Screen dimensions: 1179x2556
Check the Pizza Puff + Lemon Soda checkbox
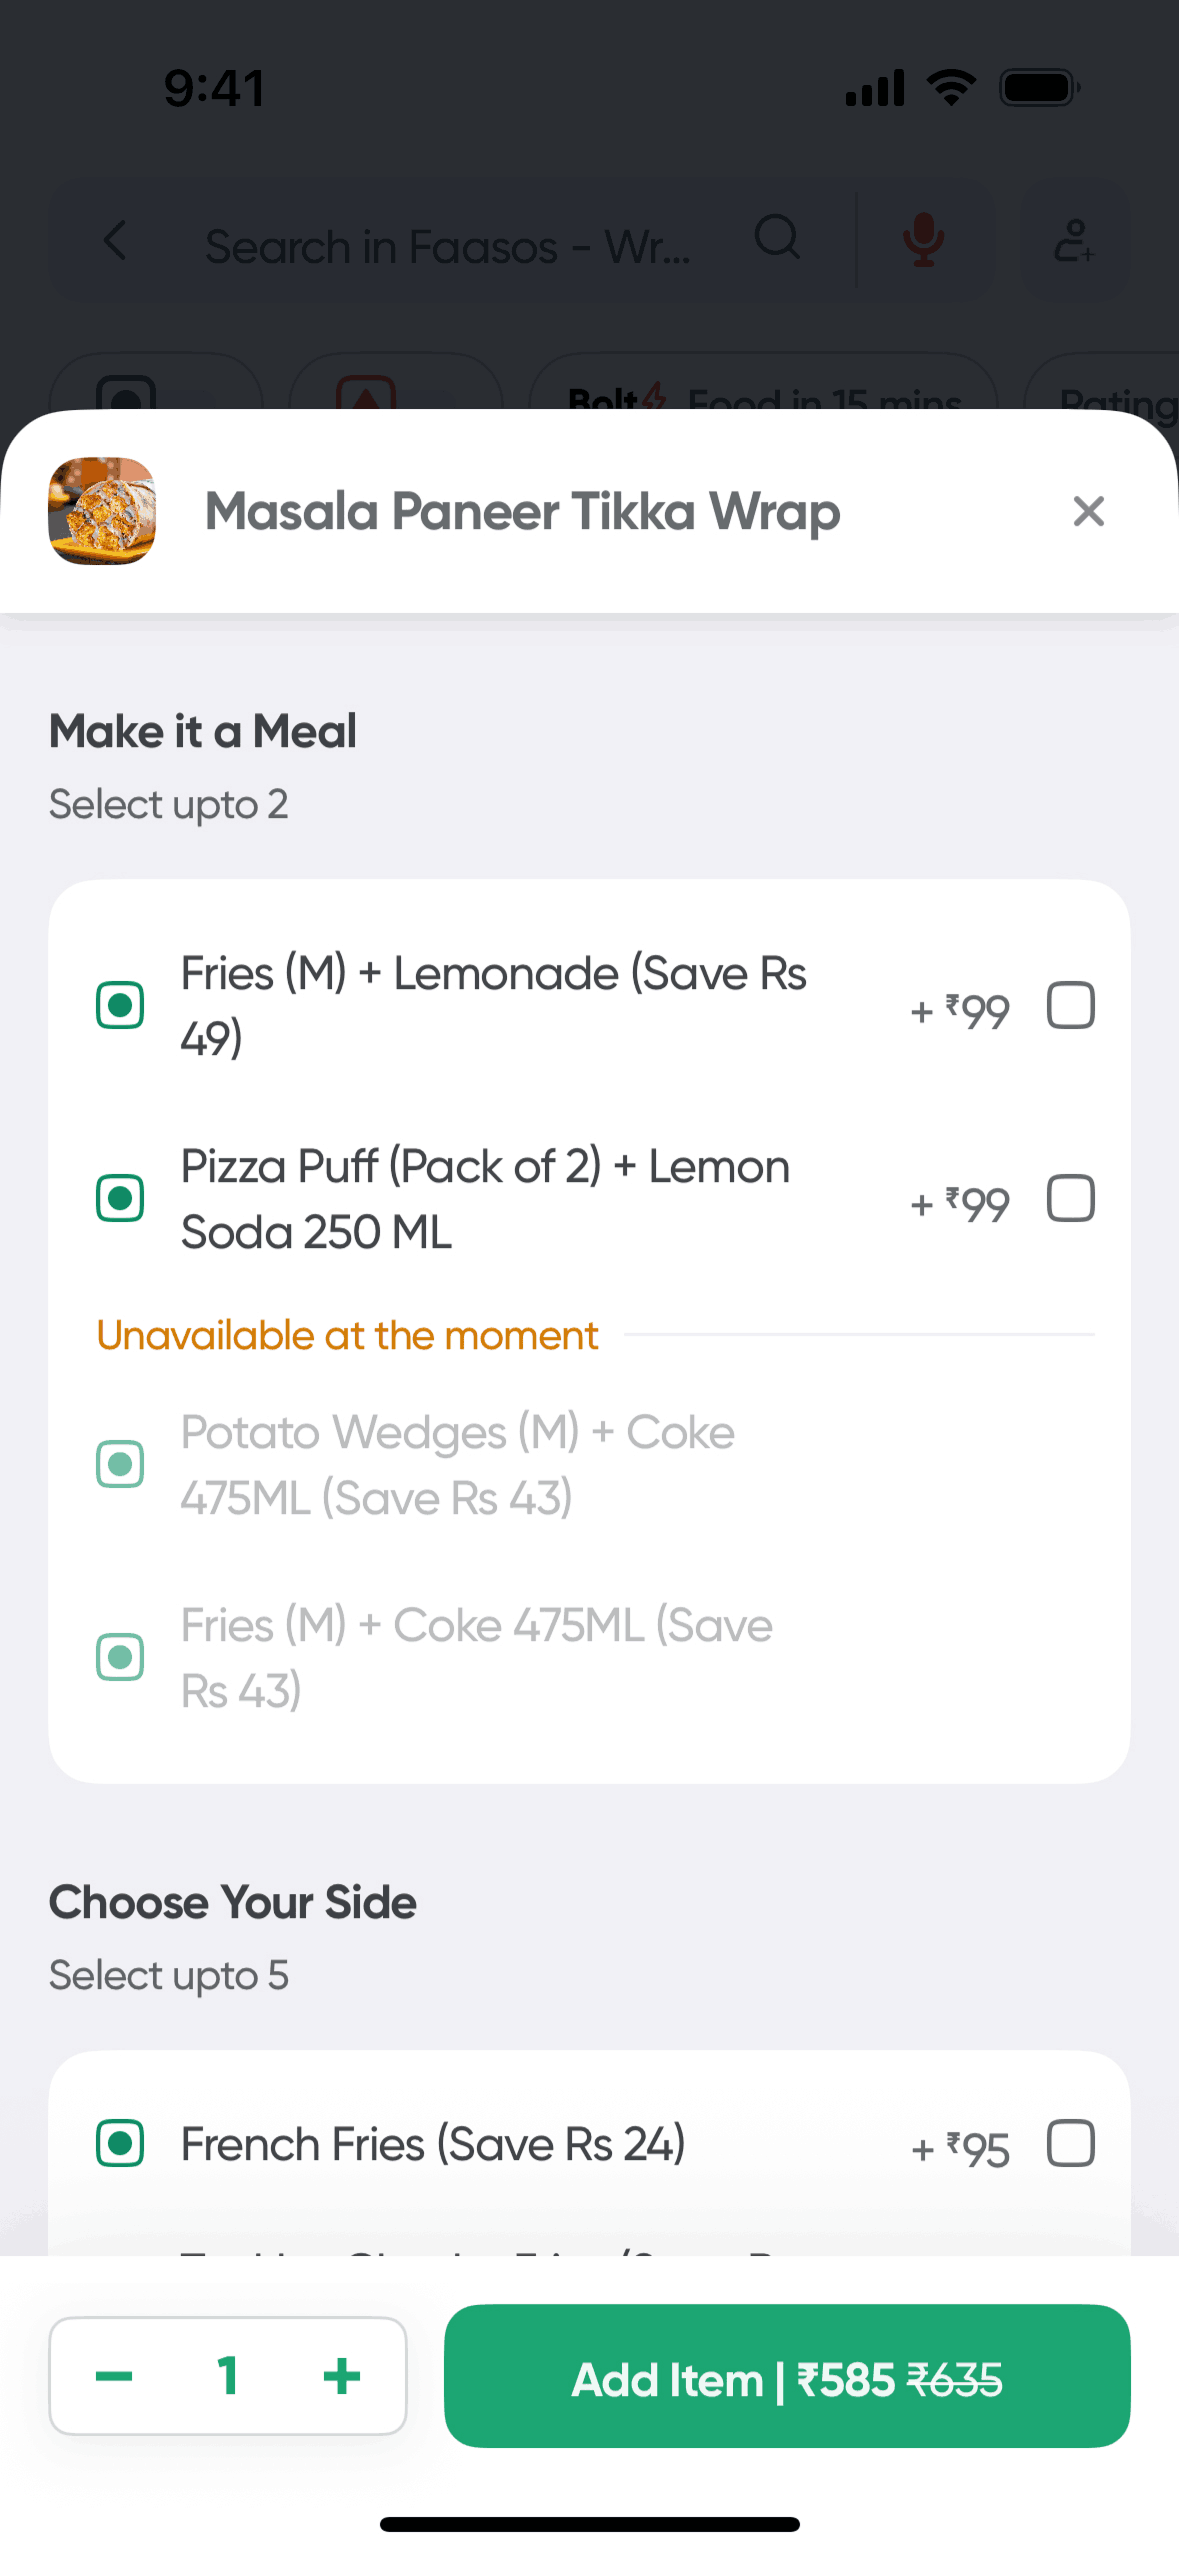point(1070,1198)
